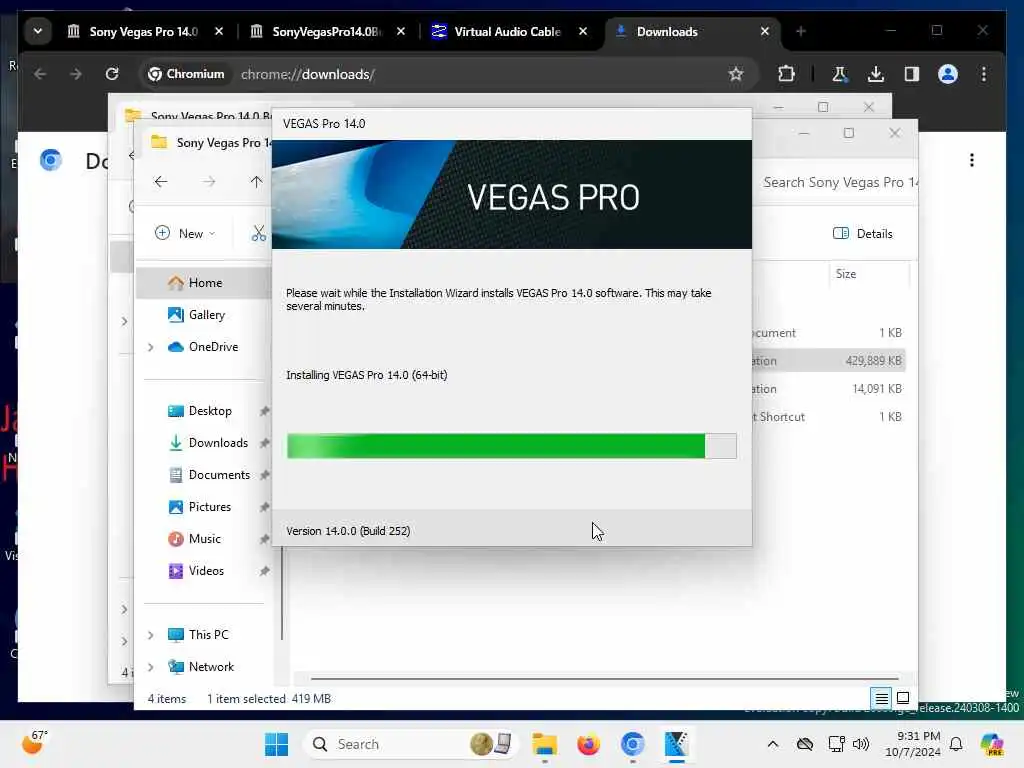Open the tab search dropdown in Chromium
Image resolution: width=1024 pixels, height=768 pixels.
coord(38,31)
